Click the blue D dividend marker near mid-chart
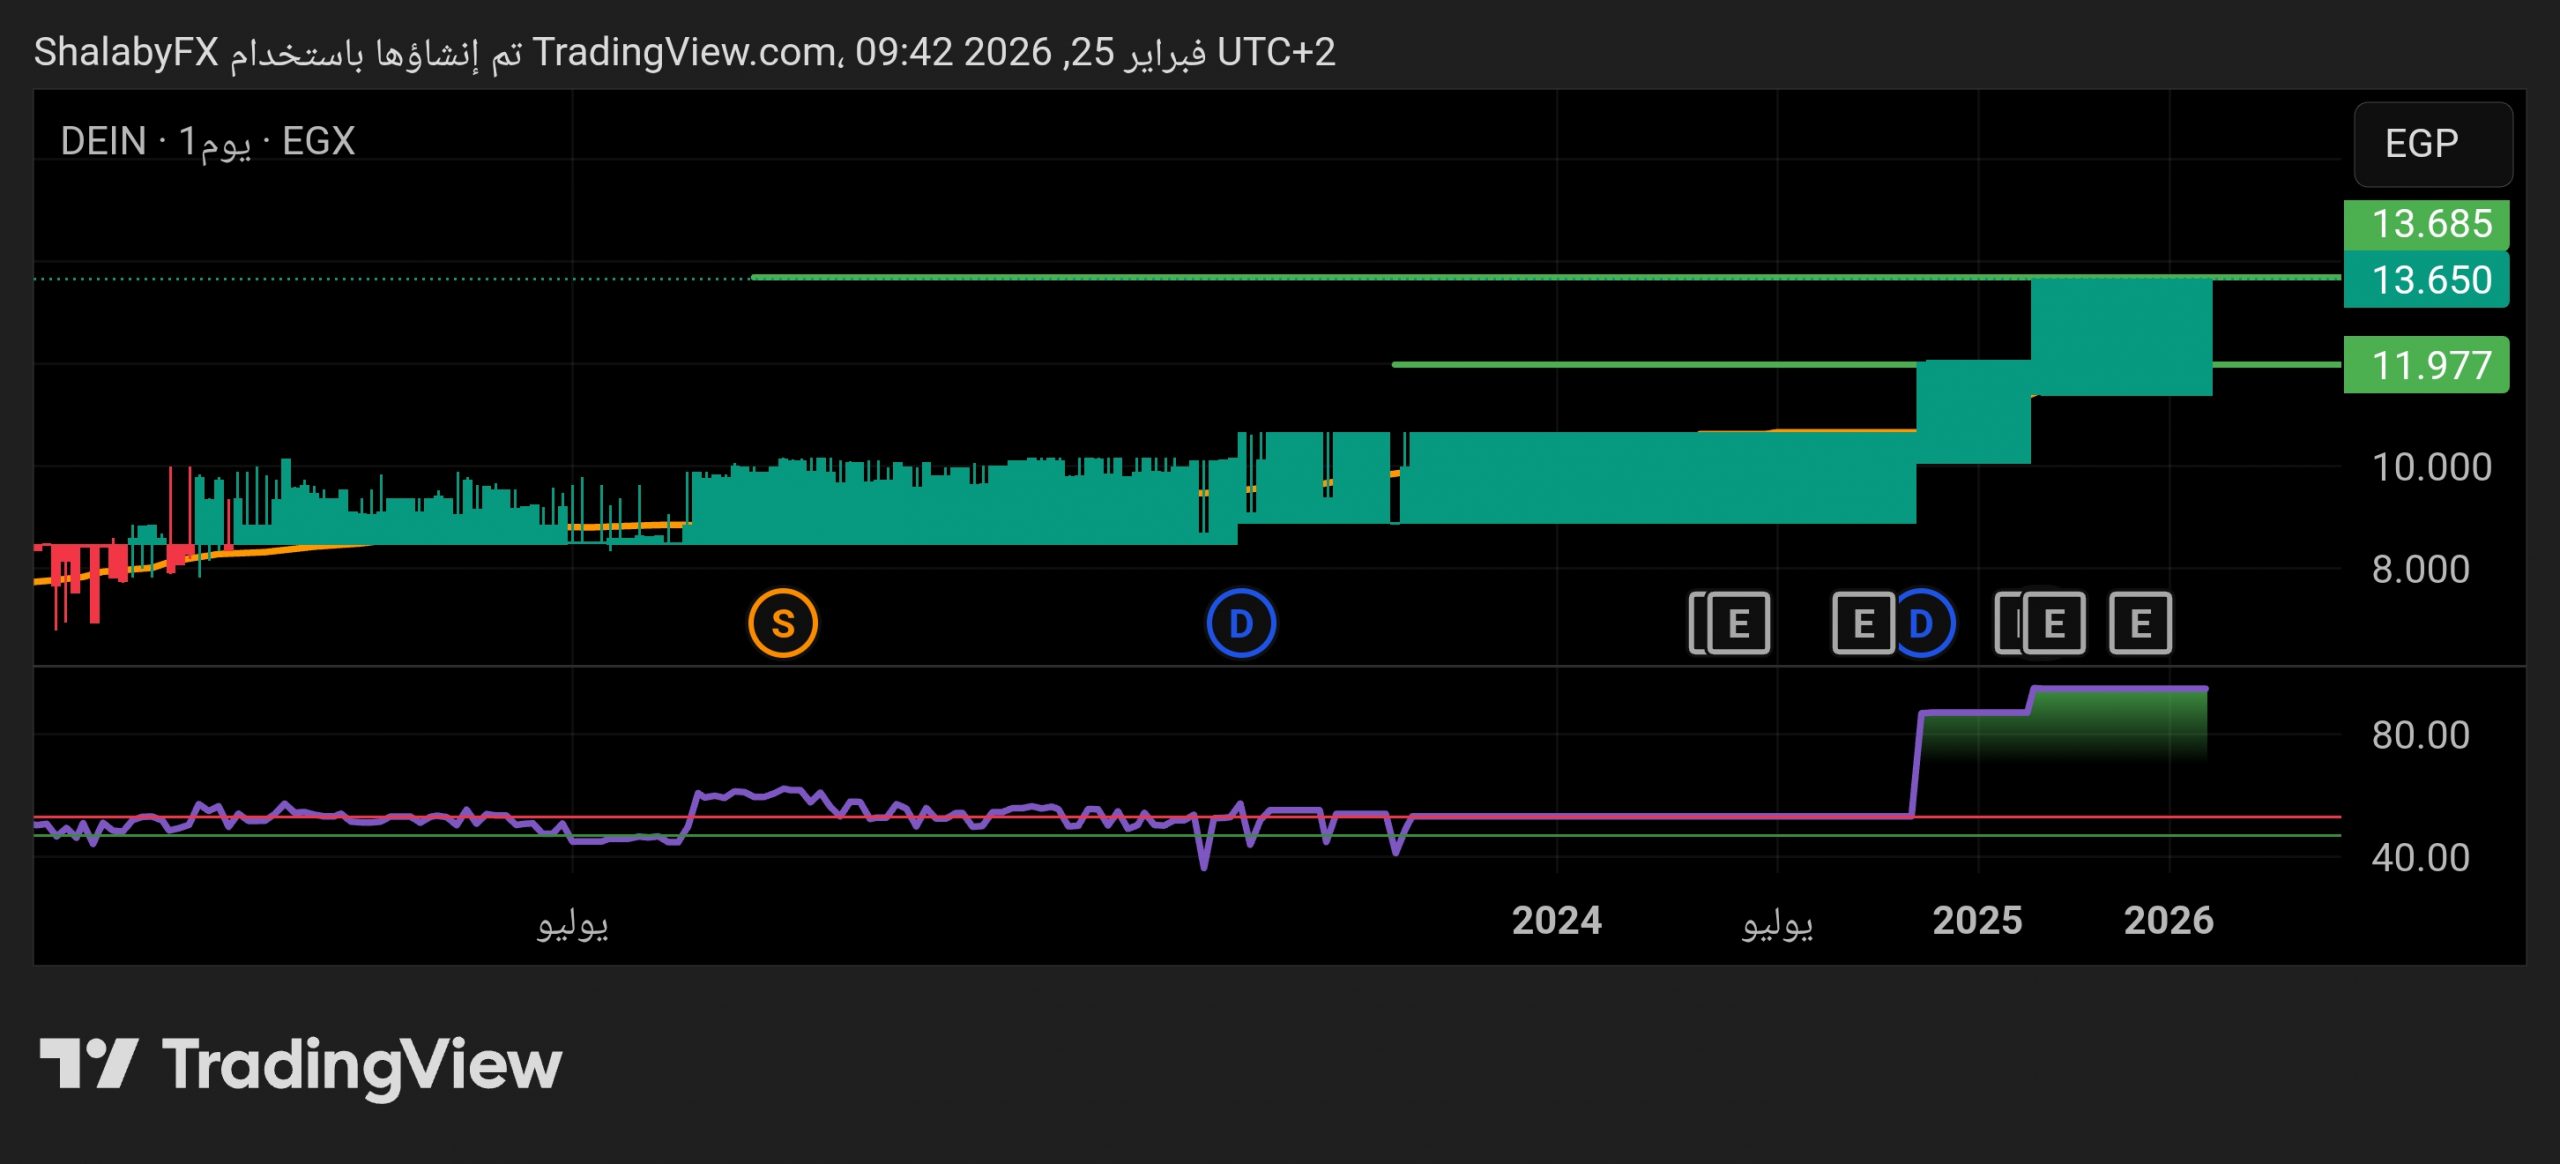This screenshot has height=1164, width=2560. (x=1240, y=623)
